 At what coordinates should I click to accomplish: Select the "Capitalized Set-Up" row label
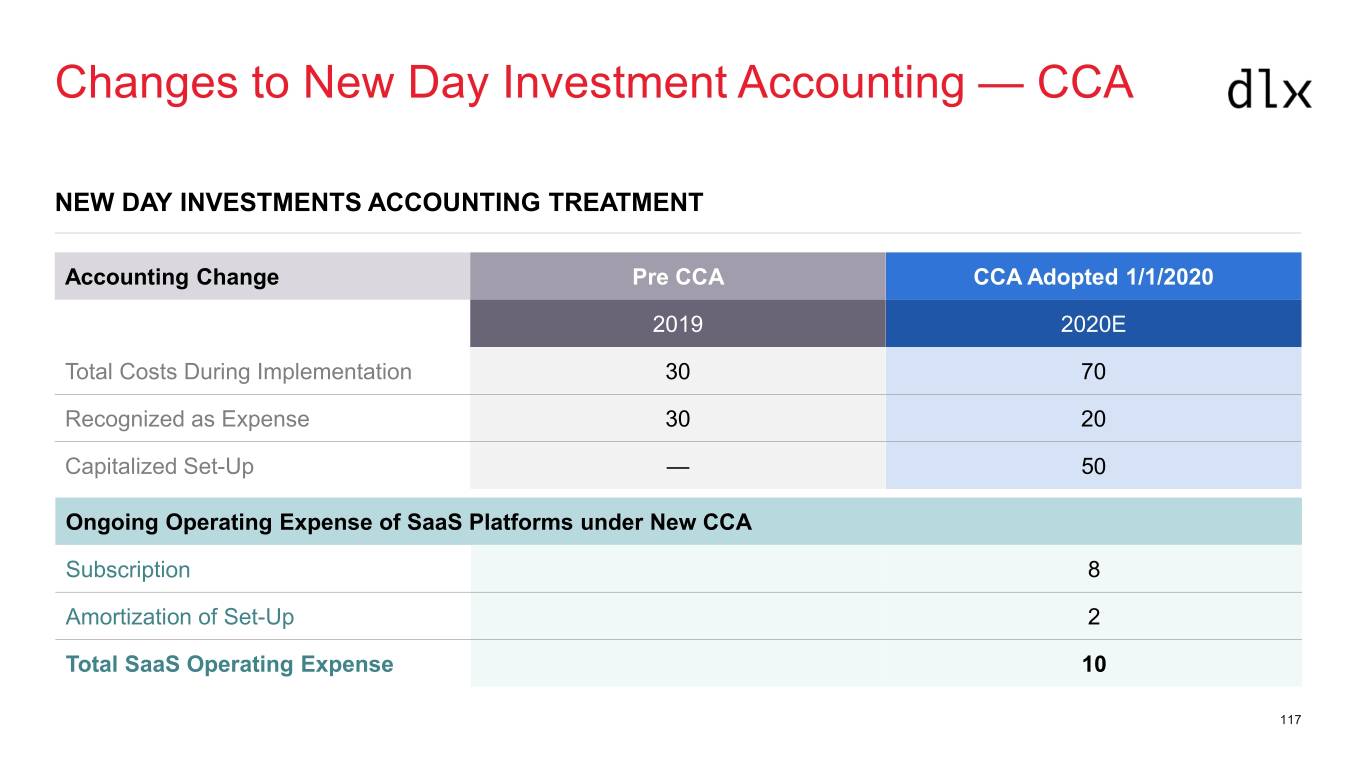159,466
